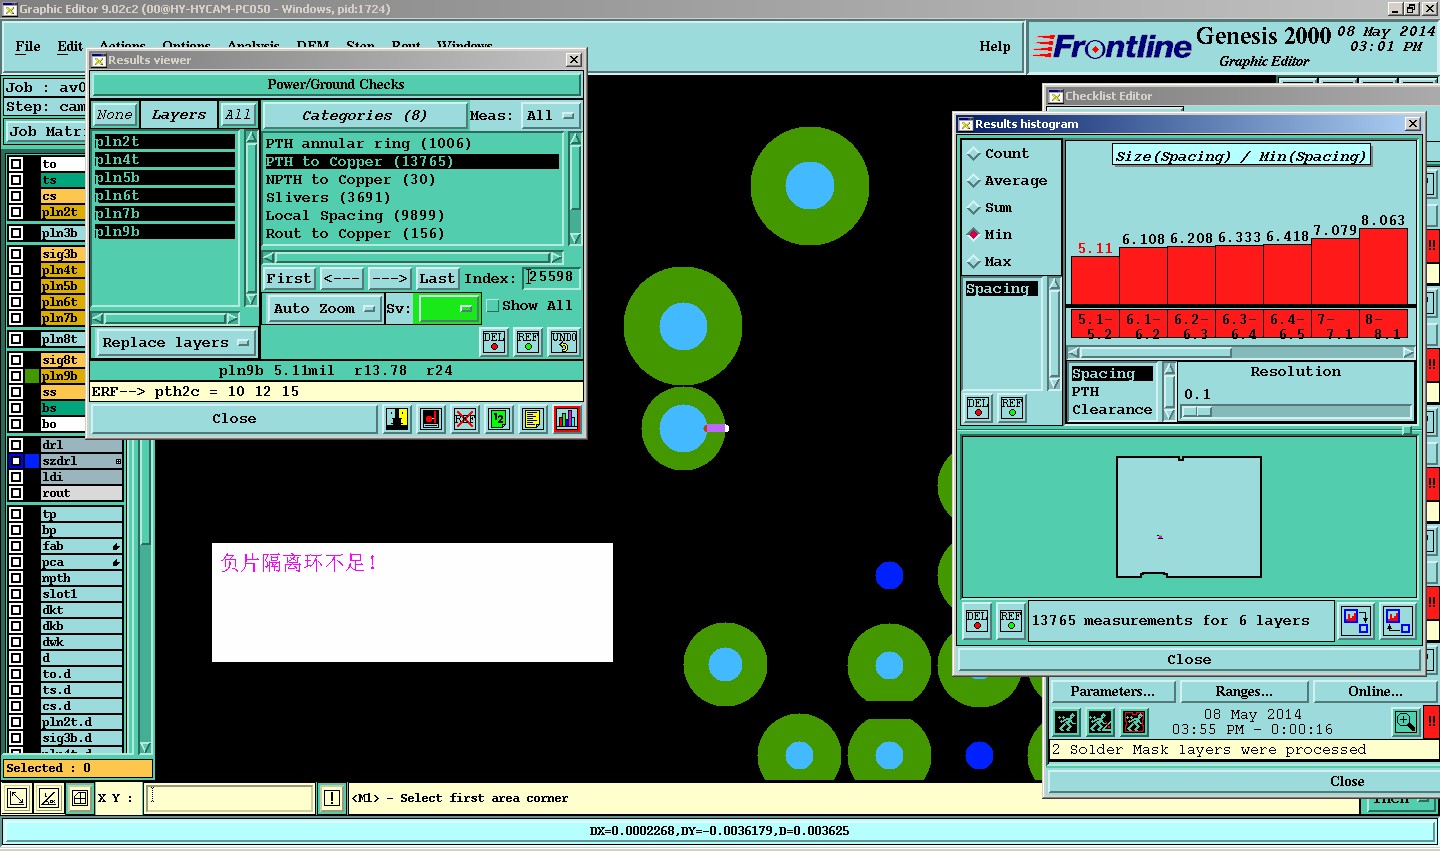Click first running-man icon in Checklist Editor
1440x851 pixels.
pyautogui.click(x=1066, y=721)
